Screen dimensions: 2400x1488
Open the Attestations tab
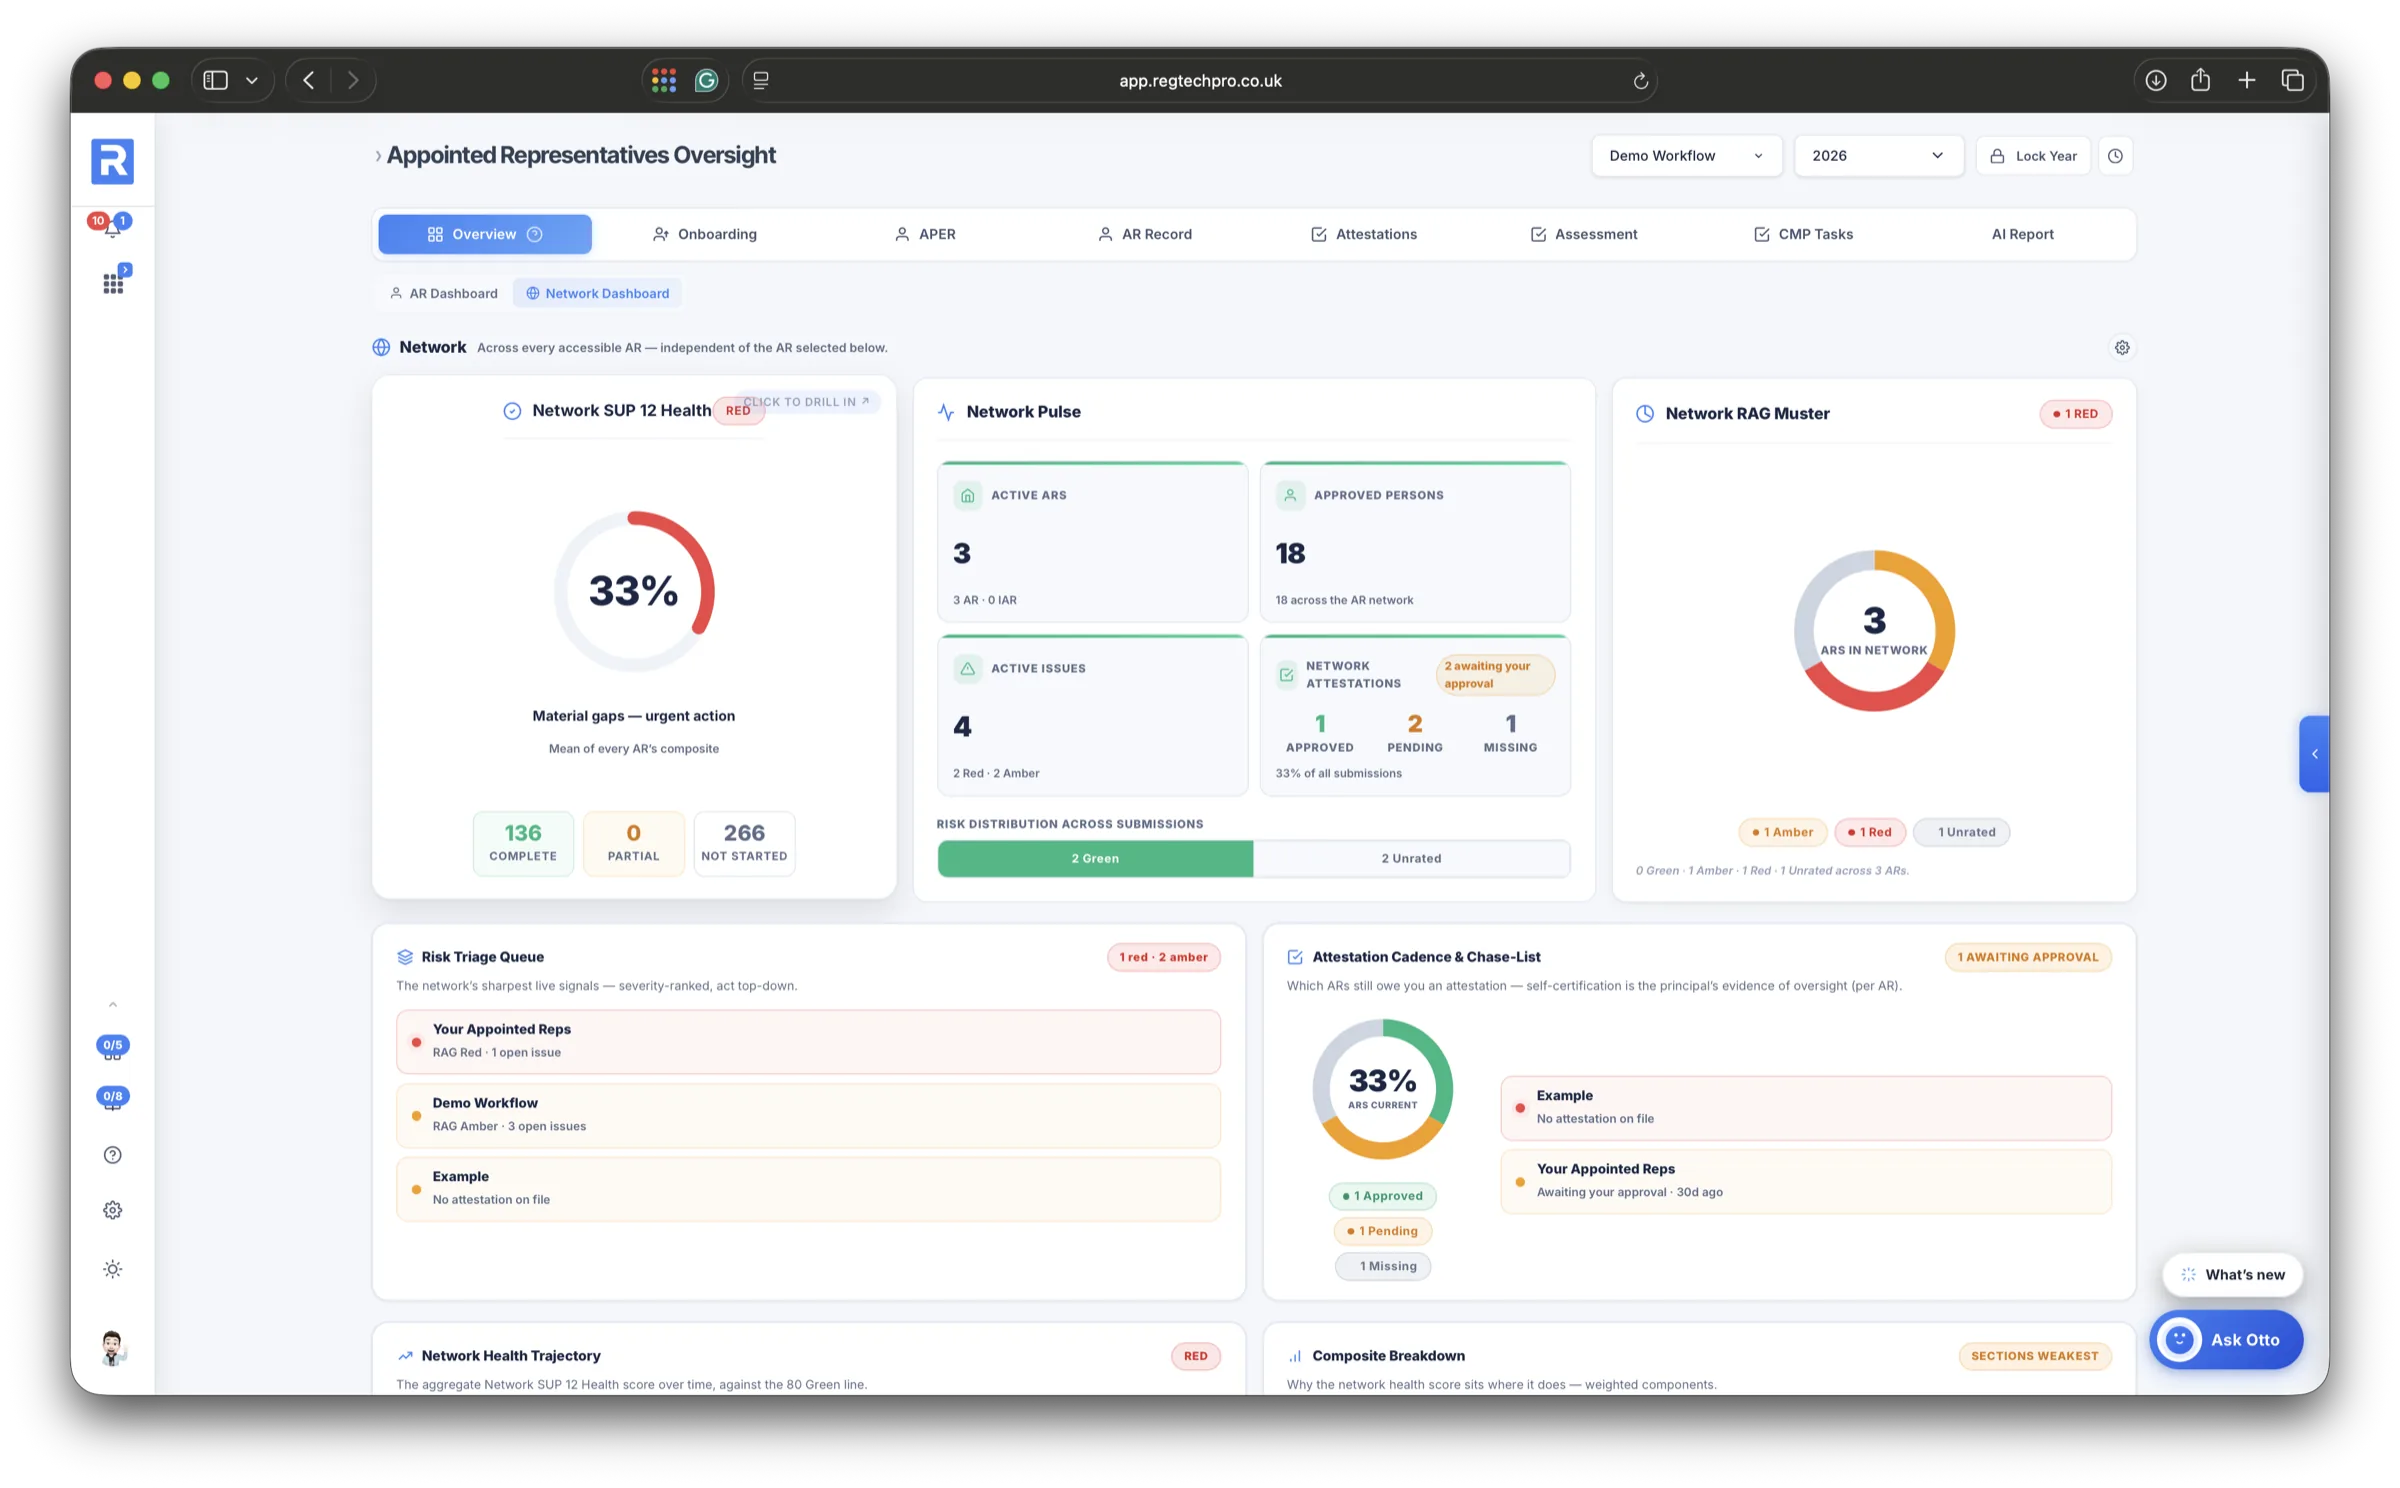coord(1363,234)
